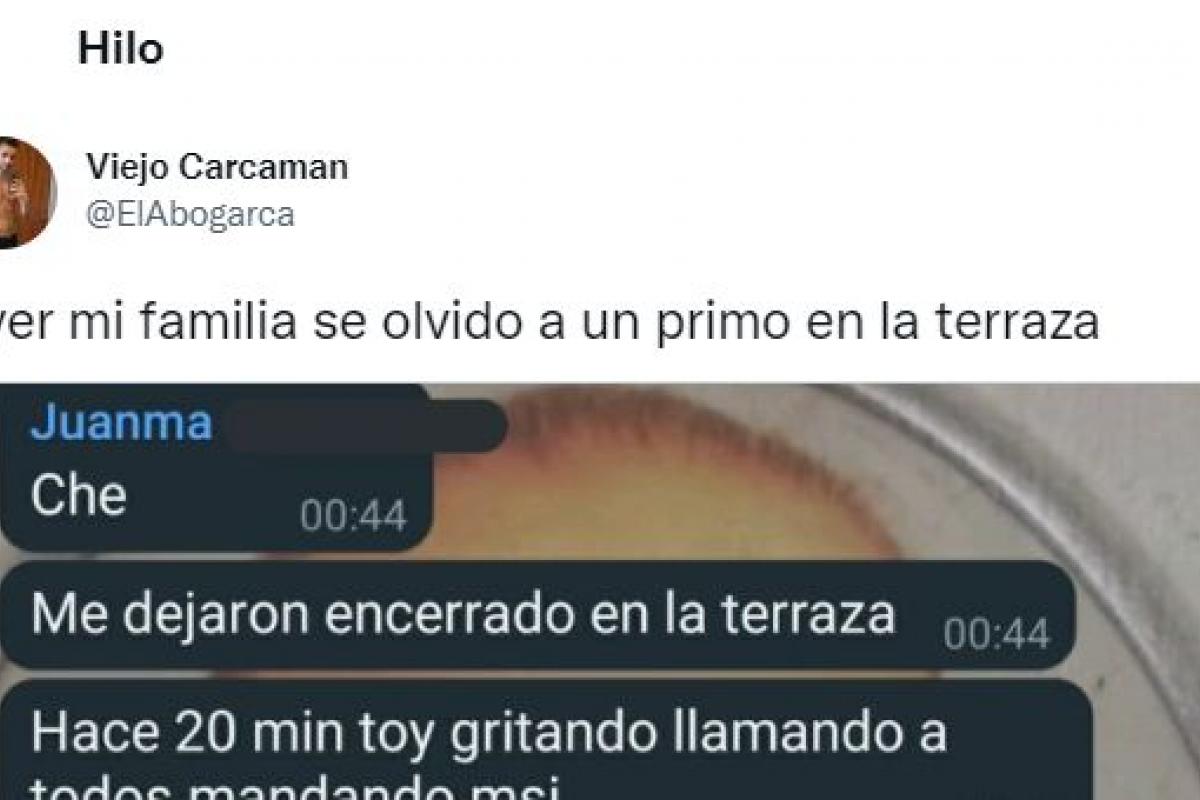Click the "Hilo" thread header title
This screenshot has width=1200, height=800.
tap(119, 50)
